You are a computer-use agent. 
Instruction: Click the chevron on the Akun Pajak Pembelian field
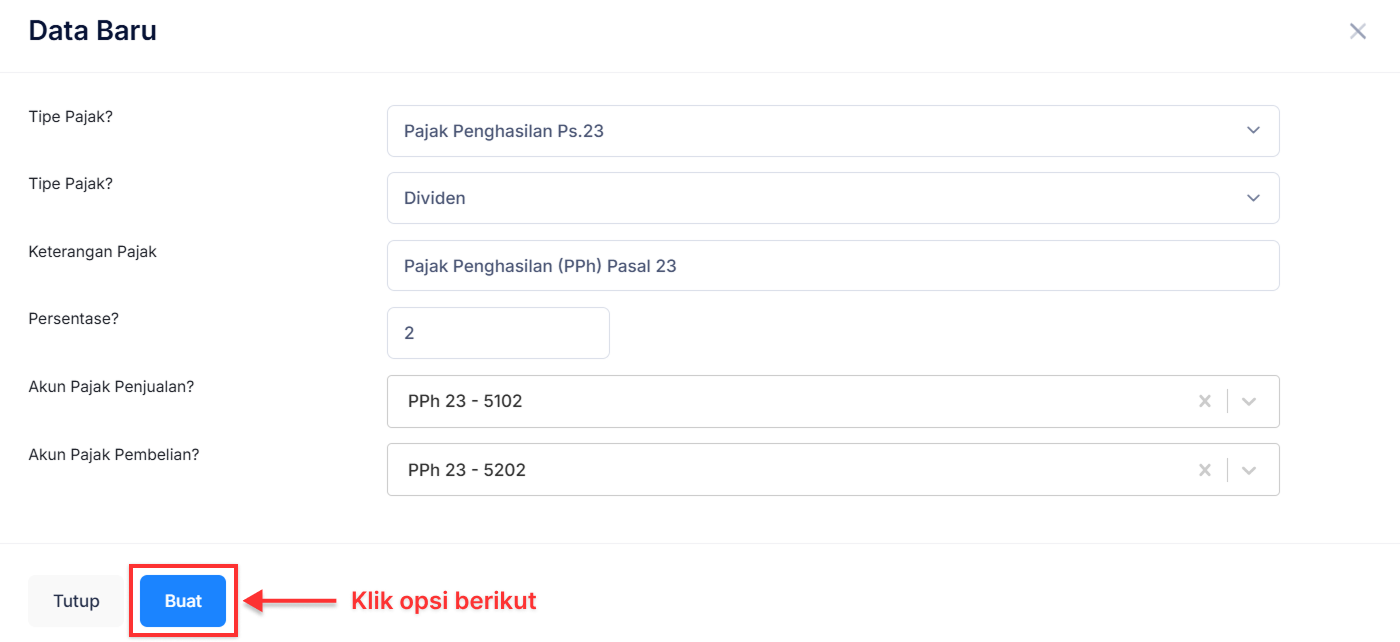(1249, 469)
